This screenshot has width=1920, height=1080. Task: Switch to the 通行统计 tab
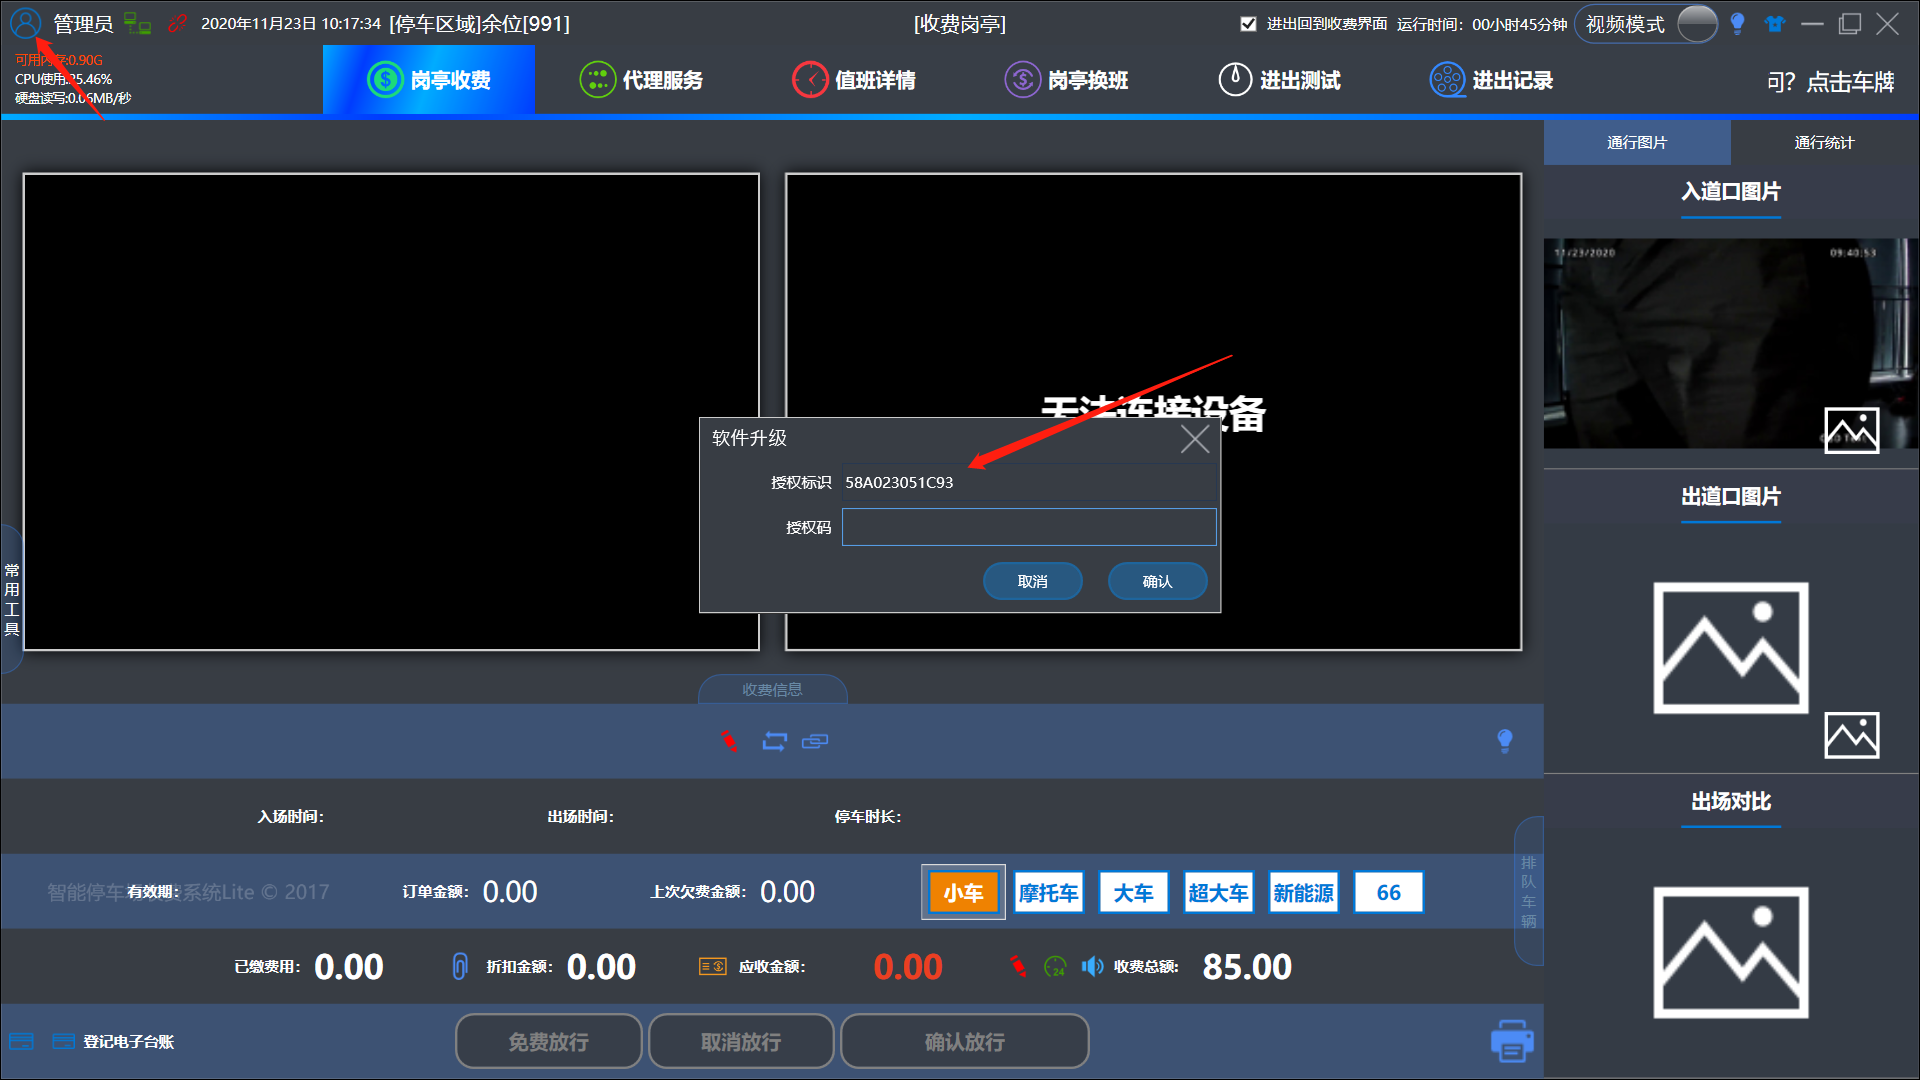click(x=1824, y=142)
